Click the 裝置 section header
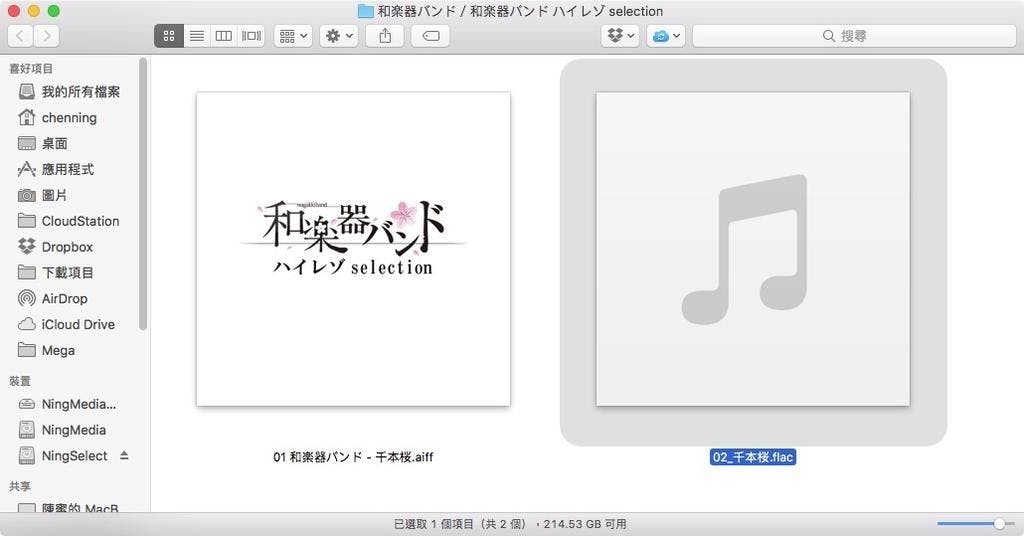 coord(20,381)
